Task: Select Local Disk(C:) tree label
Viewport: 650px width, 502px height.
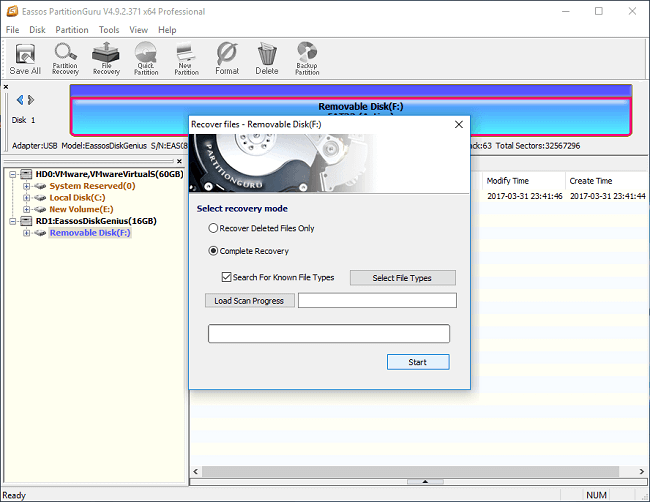Action: [78, 198]
